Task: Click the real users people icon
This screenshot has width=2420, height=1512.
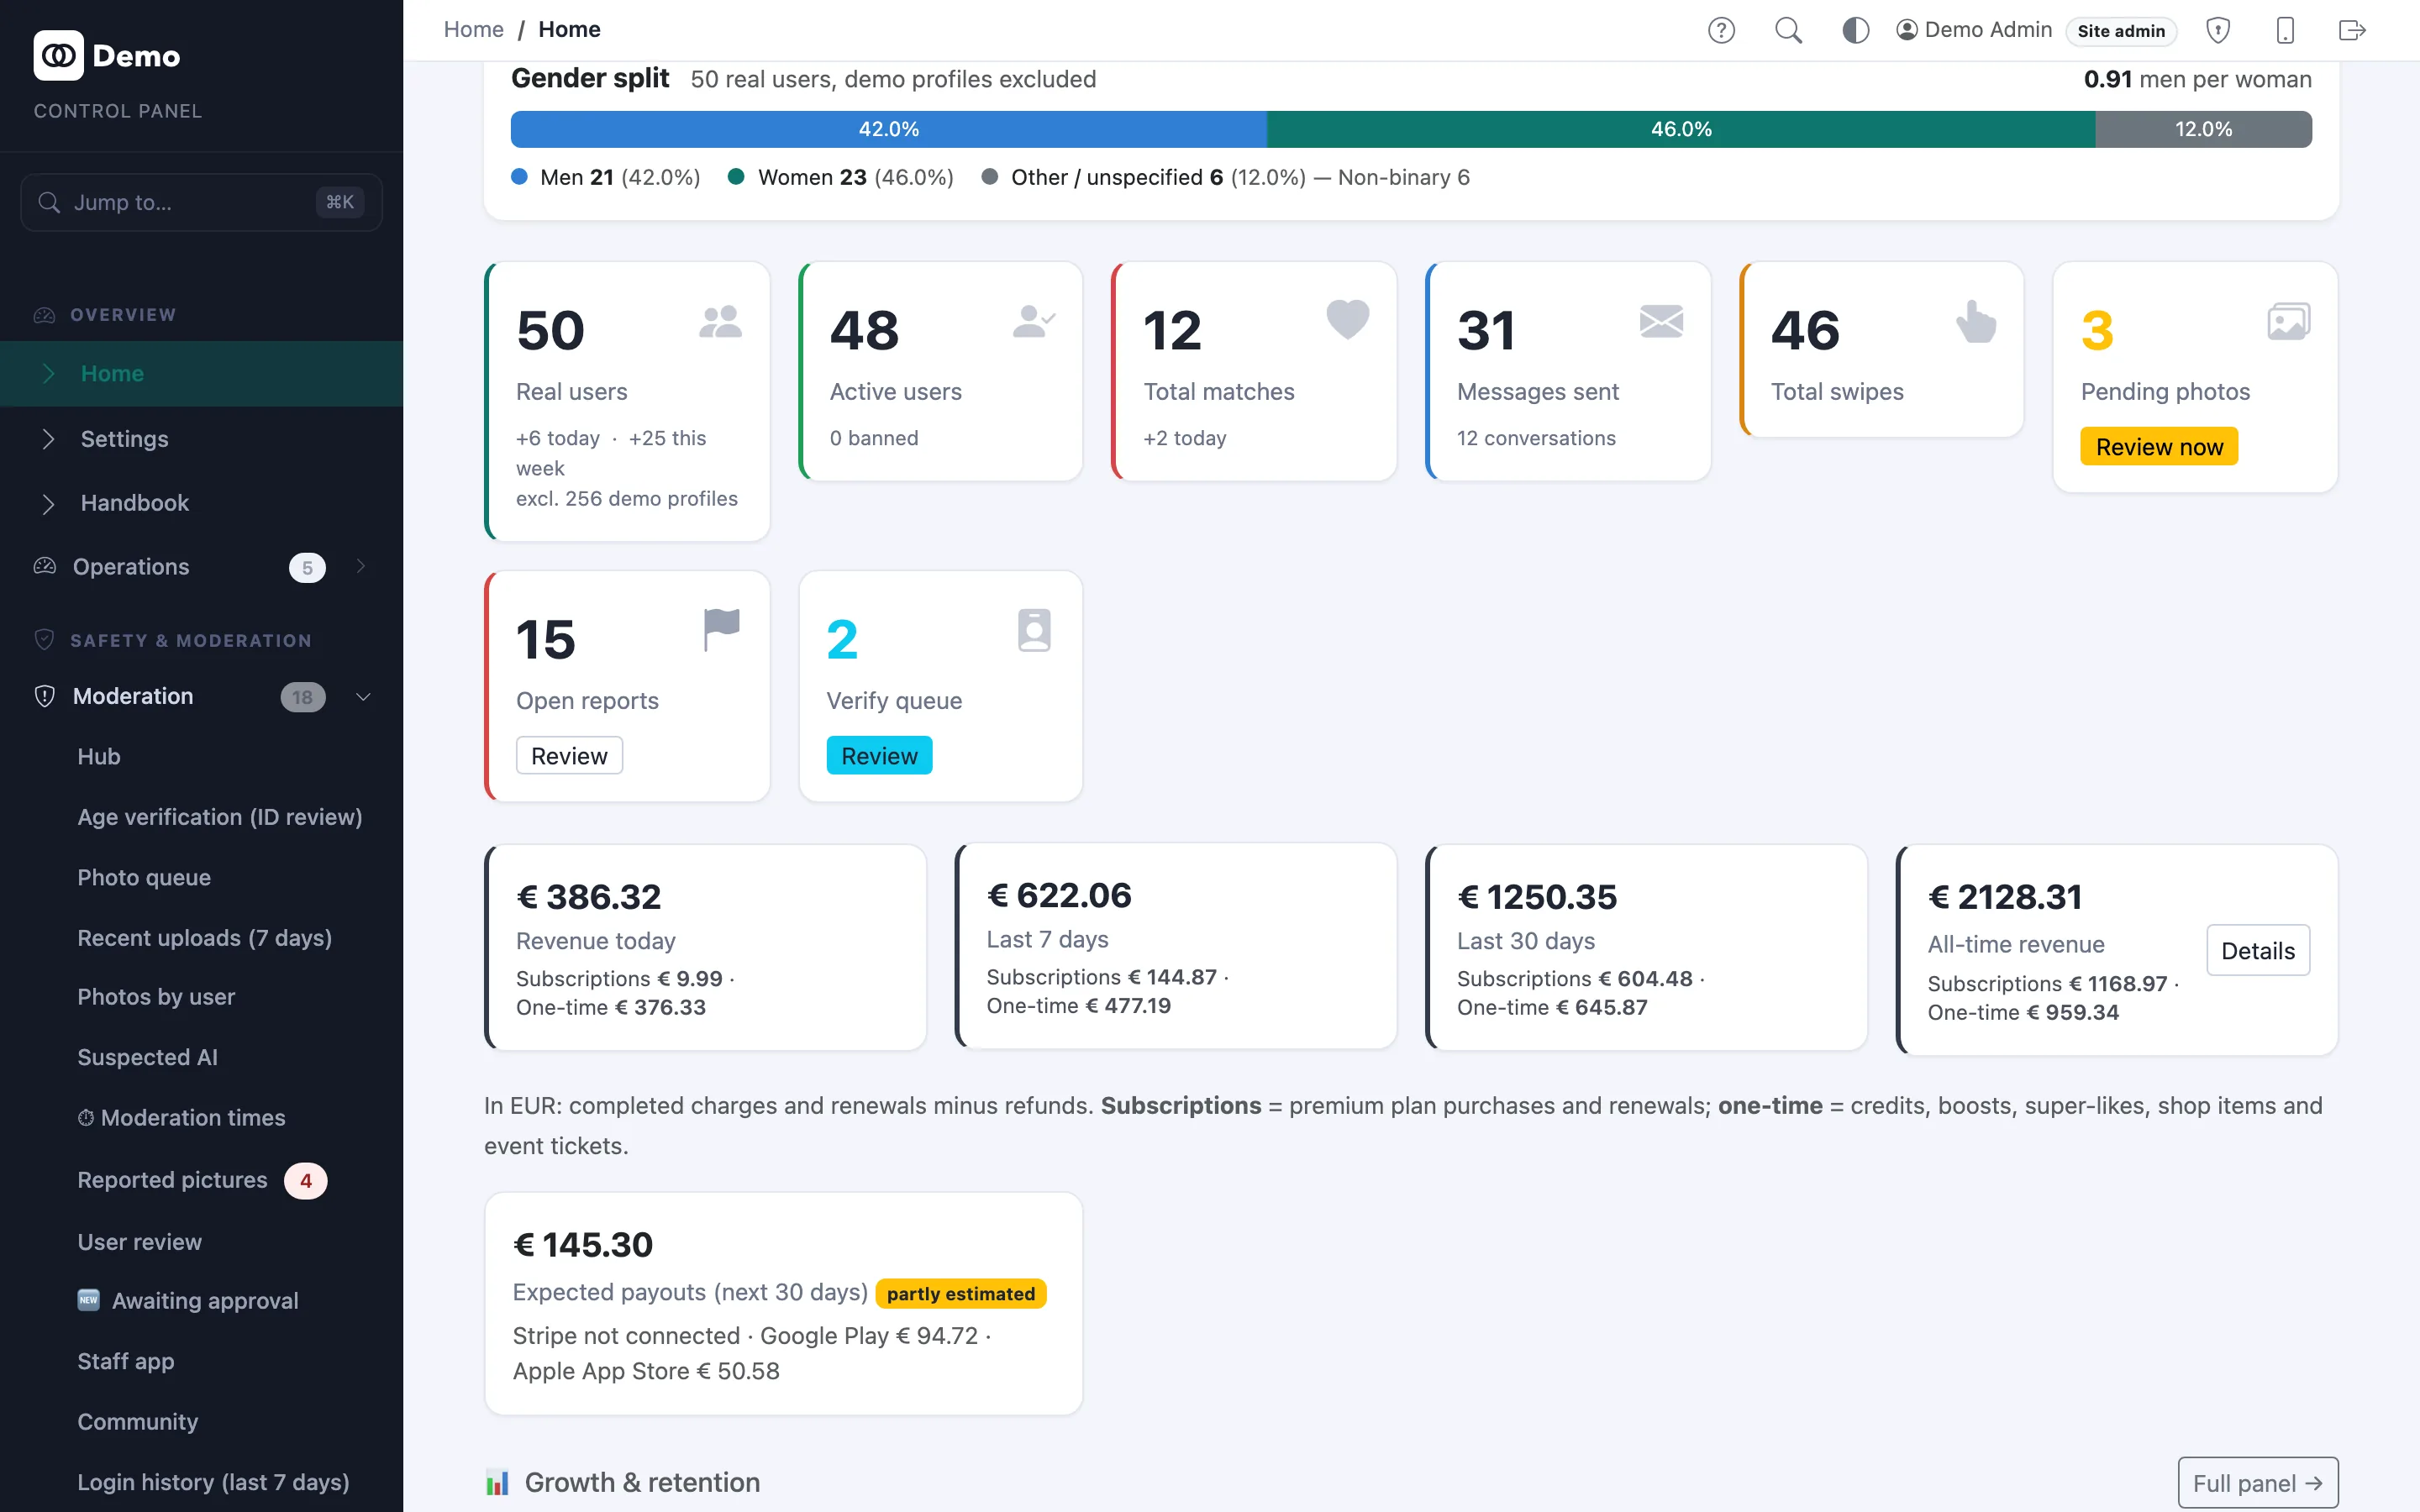Action: coord(720,322)
